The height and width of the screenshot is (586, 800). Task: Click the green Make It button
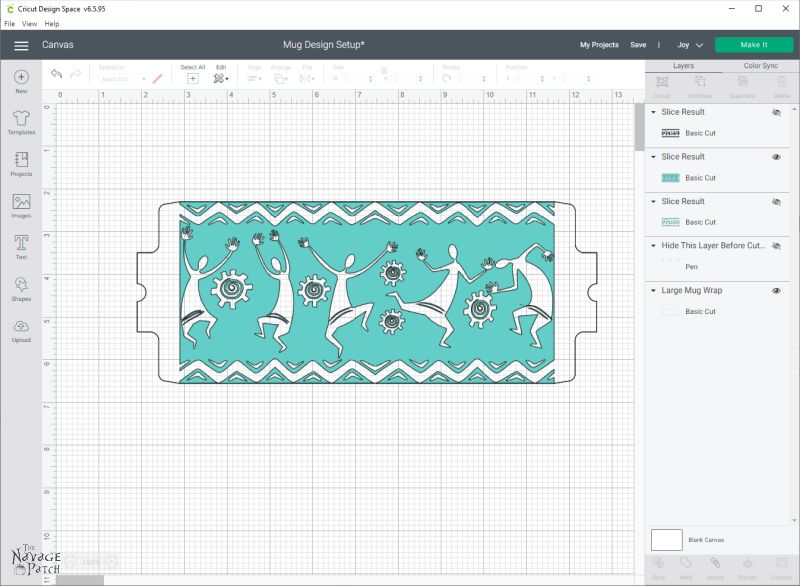click(754, 45)
